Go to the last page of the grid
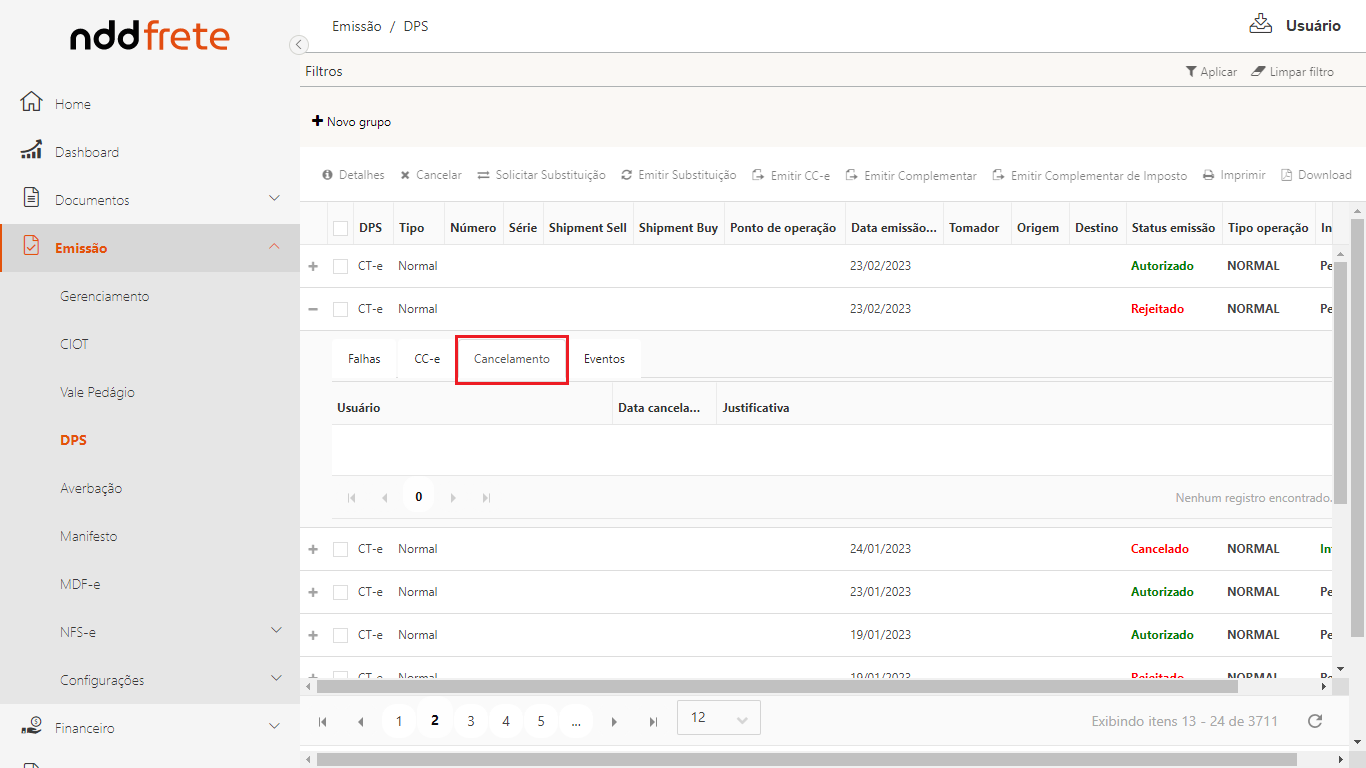1366x768 pixels. pyautogui.click(x=653, y=721)
